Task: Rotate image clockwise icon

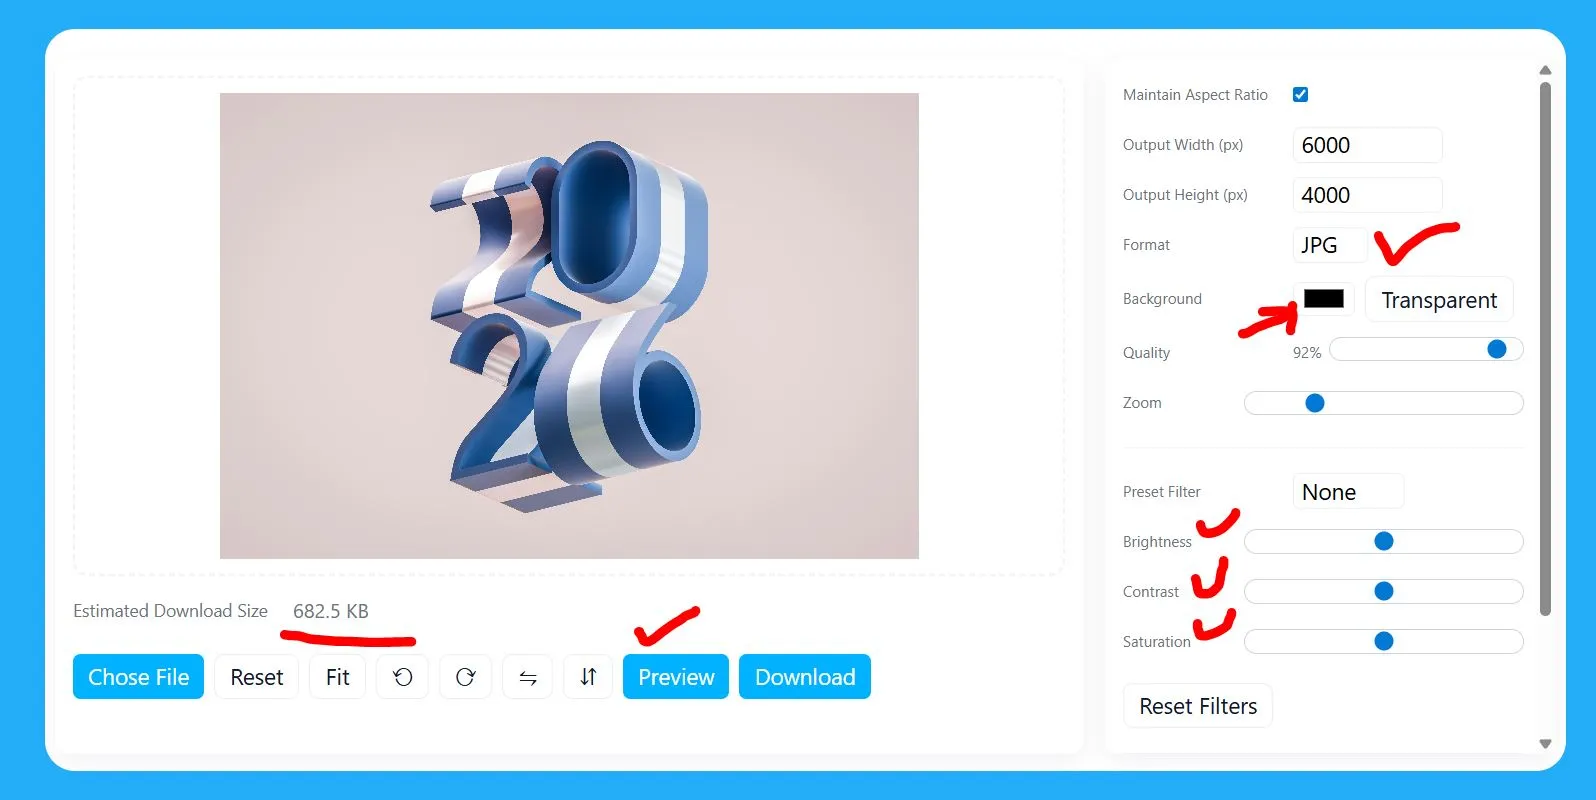Action: coord(465,677)
